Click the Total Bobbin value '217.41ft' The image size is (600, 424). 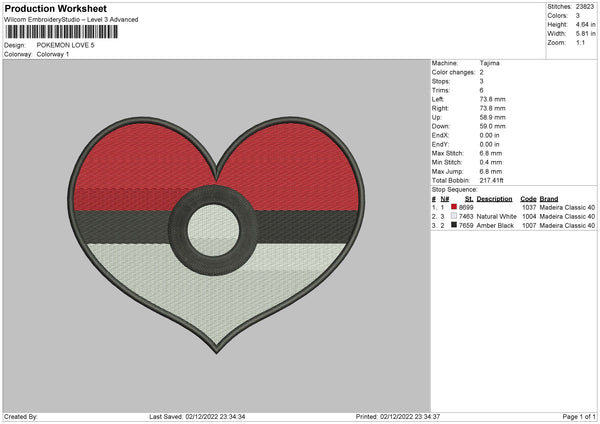click(x=491, y=181)
